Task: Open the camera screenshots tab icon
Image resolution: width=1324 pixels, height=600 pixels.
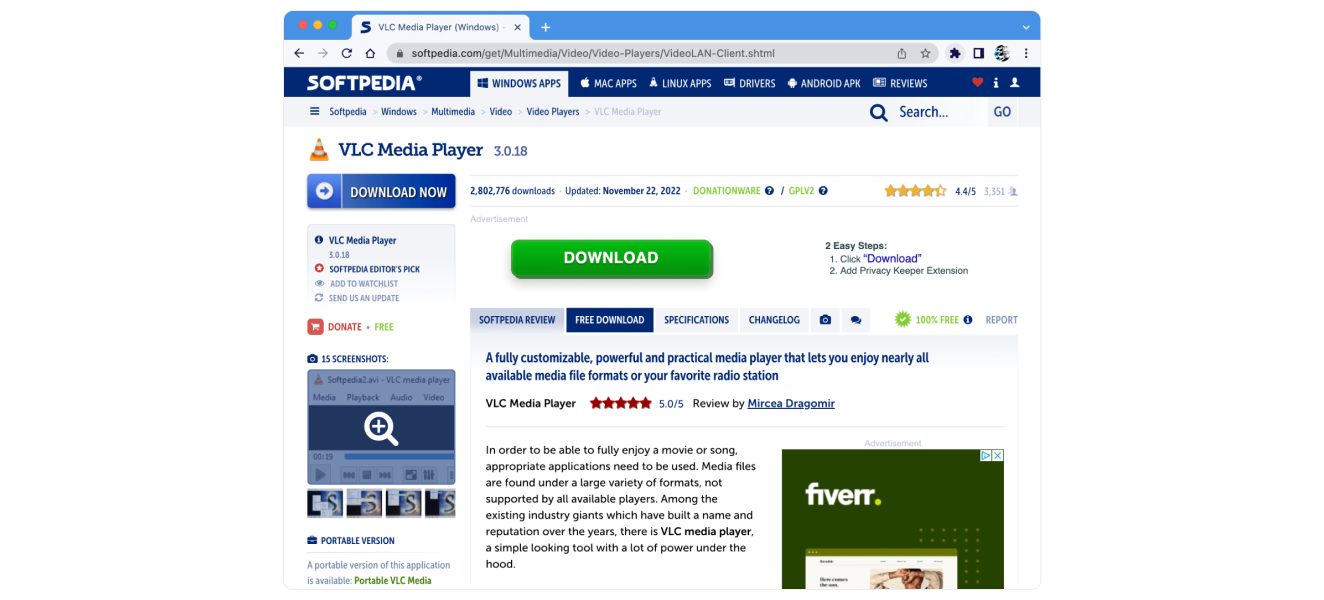Action: point(825,320)
